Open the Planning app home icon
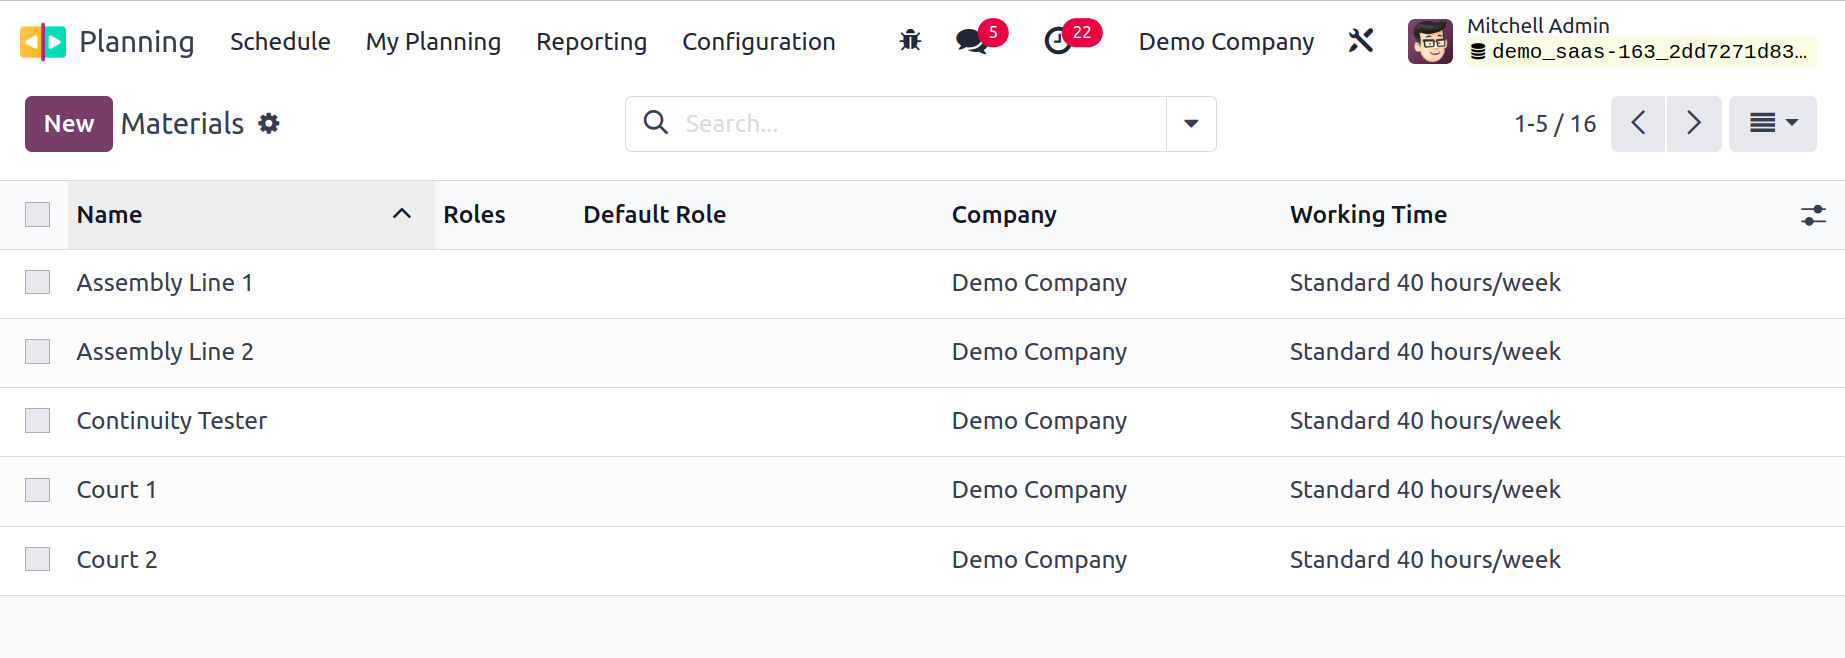 43,42
